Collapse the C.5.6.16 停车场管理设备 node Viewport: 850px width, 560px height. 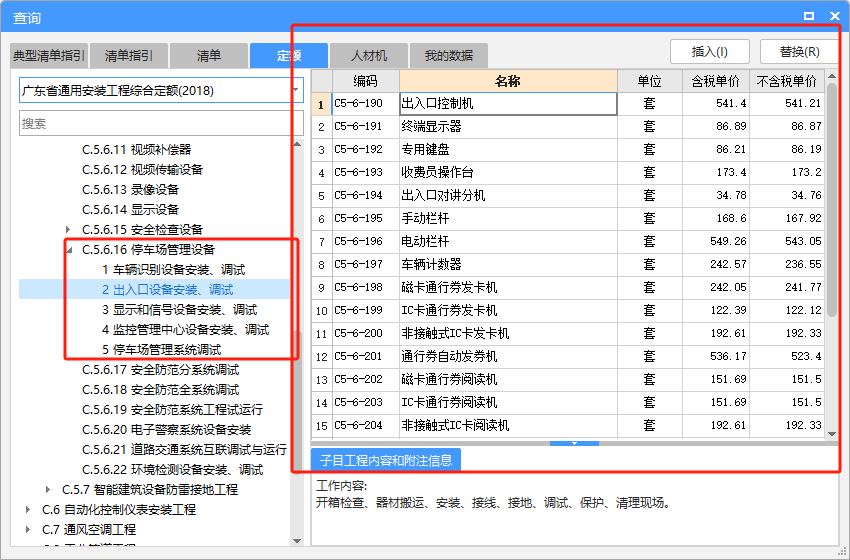[x=69, y=250]
